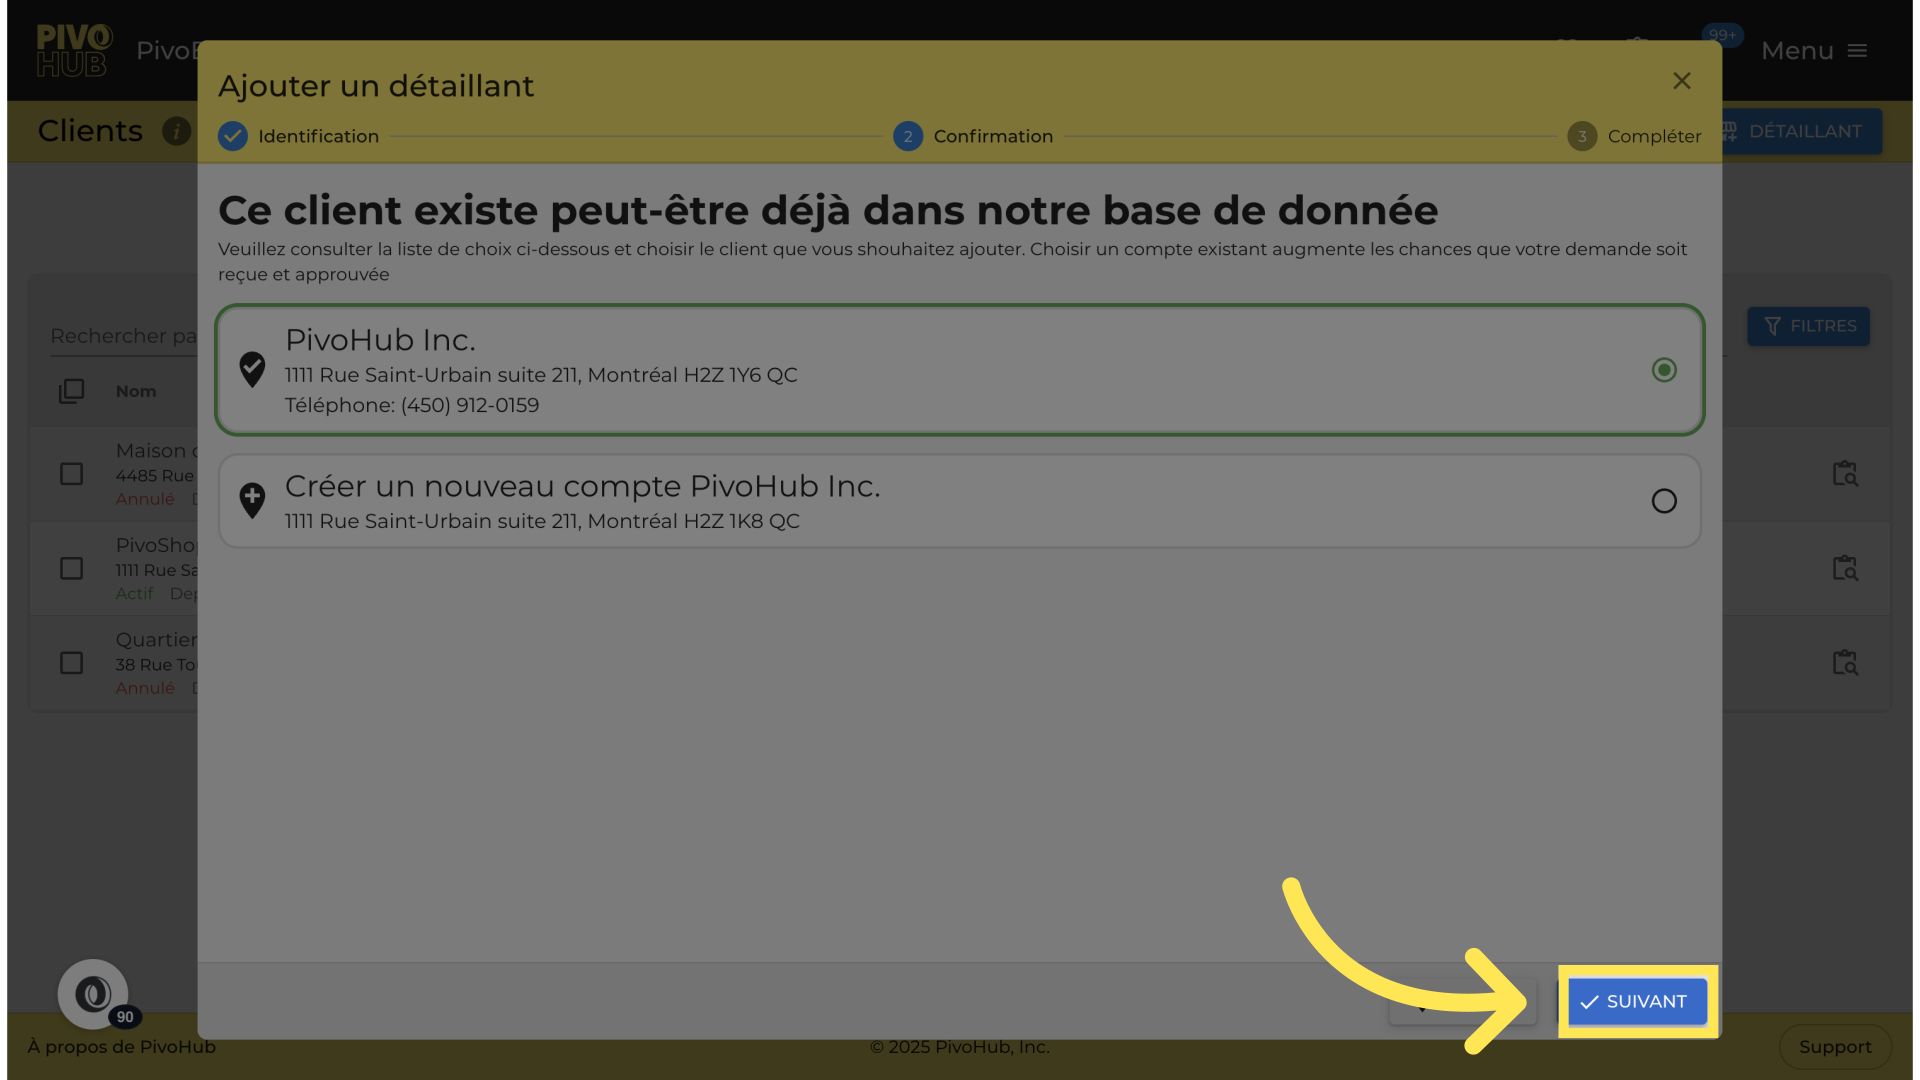Viewport: 1920px width, 1080px height.
Task: Select the existing PivoHub Inc. radio option
Action: click(1664, 370)
